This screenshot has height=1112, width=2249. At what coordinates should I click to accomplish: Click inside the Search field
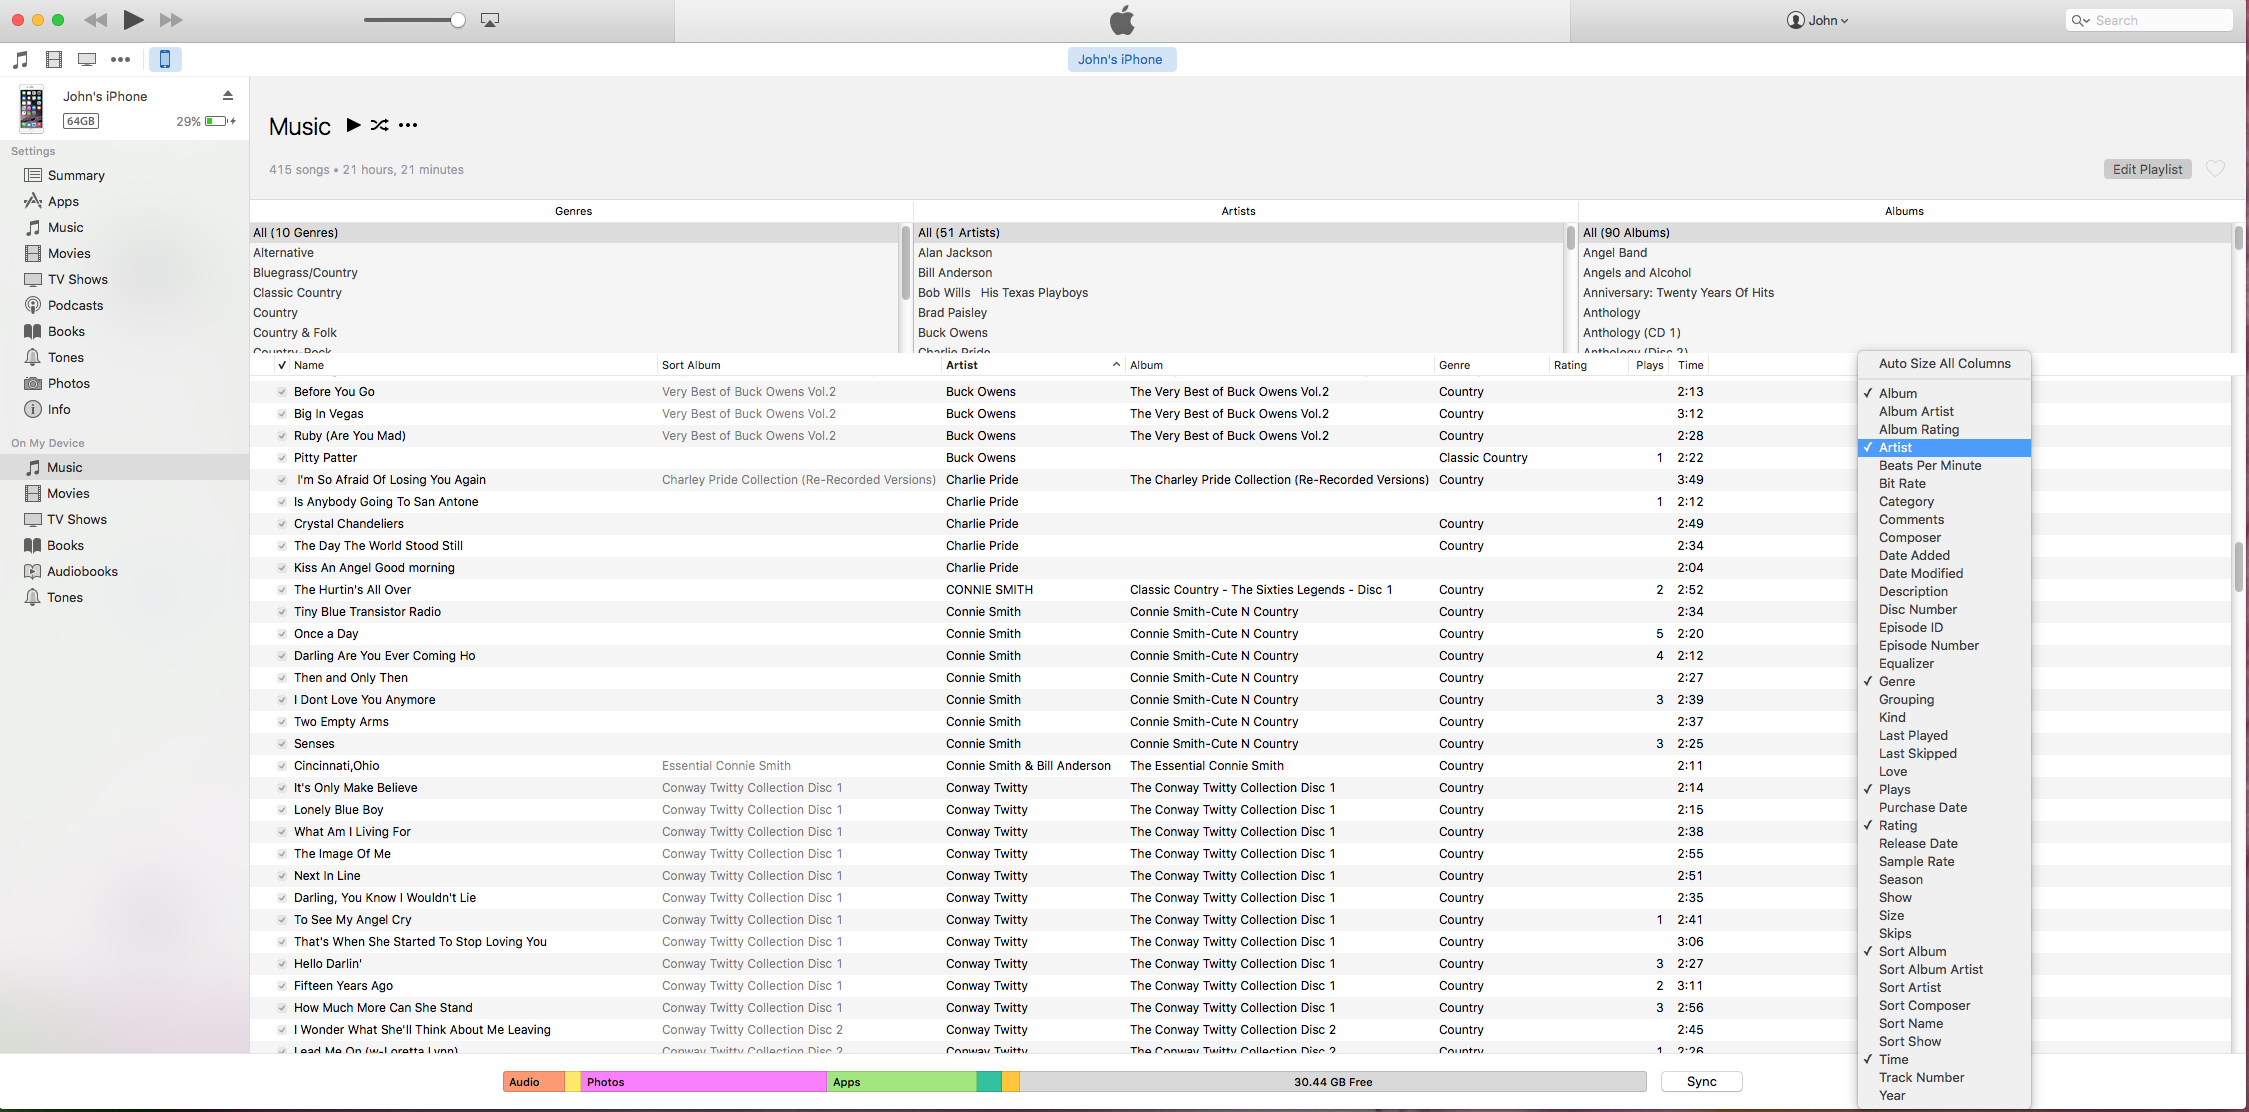(x=2148, y=19)
